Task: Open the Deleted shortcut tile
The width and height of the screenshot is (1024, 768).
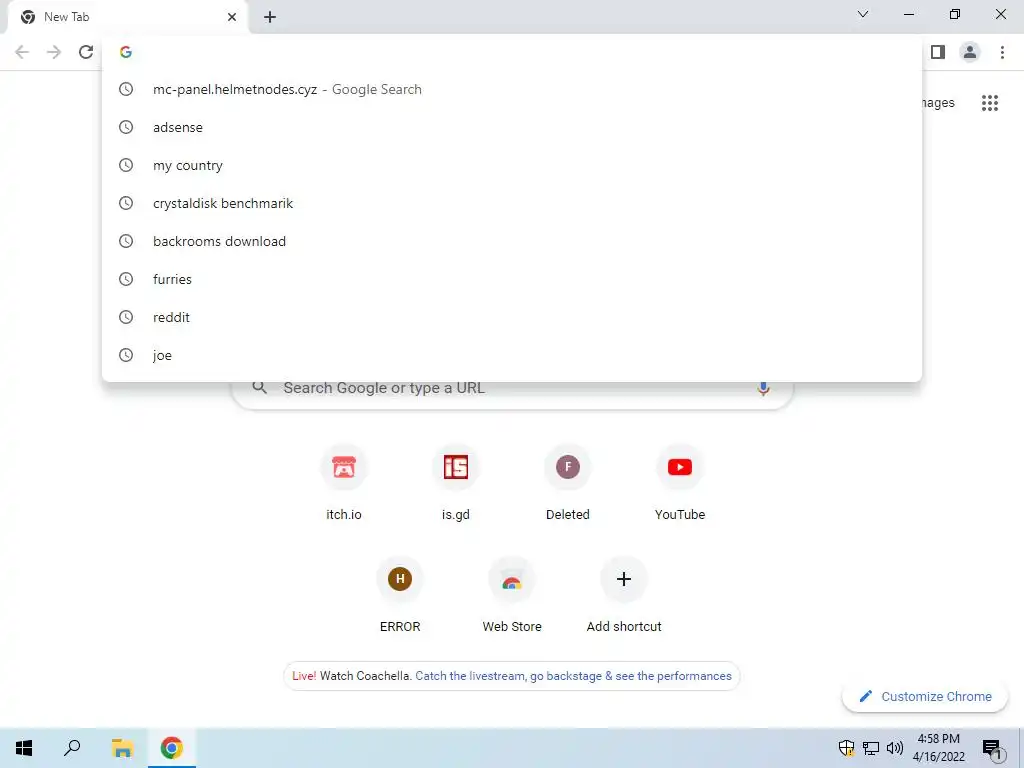Action: [568, 482]
